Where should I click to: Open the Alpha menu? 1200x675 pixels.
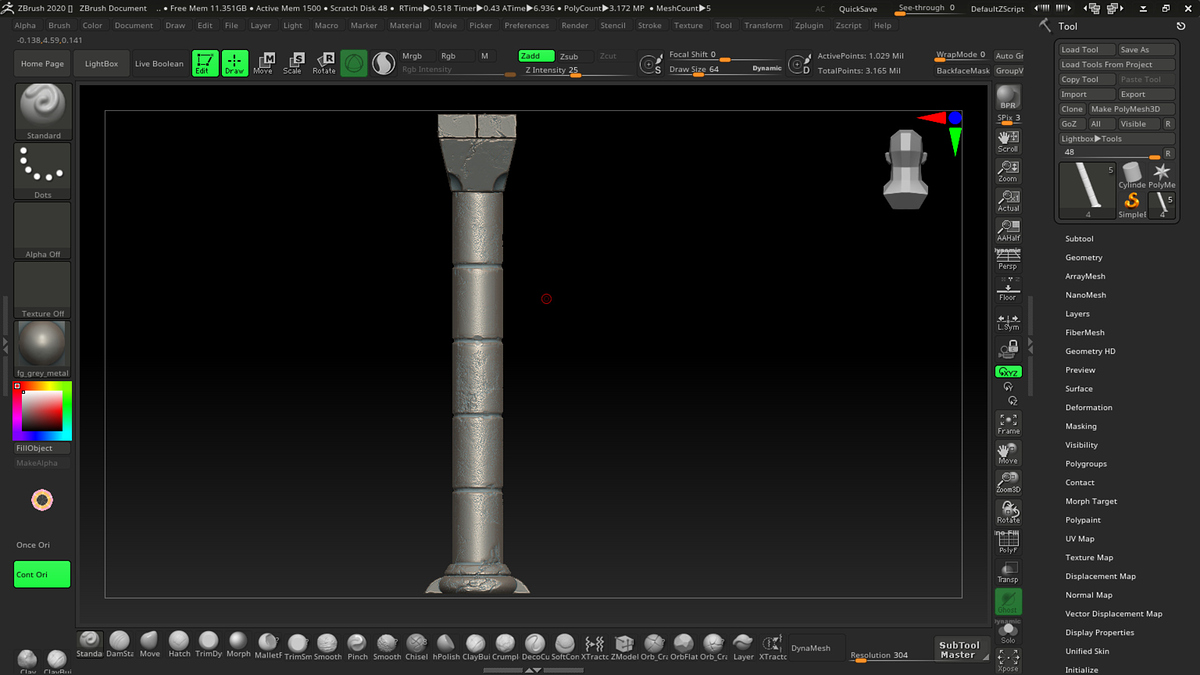click(x=25, y=25)
